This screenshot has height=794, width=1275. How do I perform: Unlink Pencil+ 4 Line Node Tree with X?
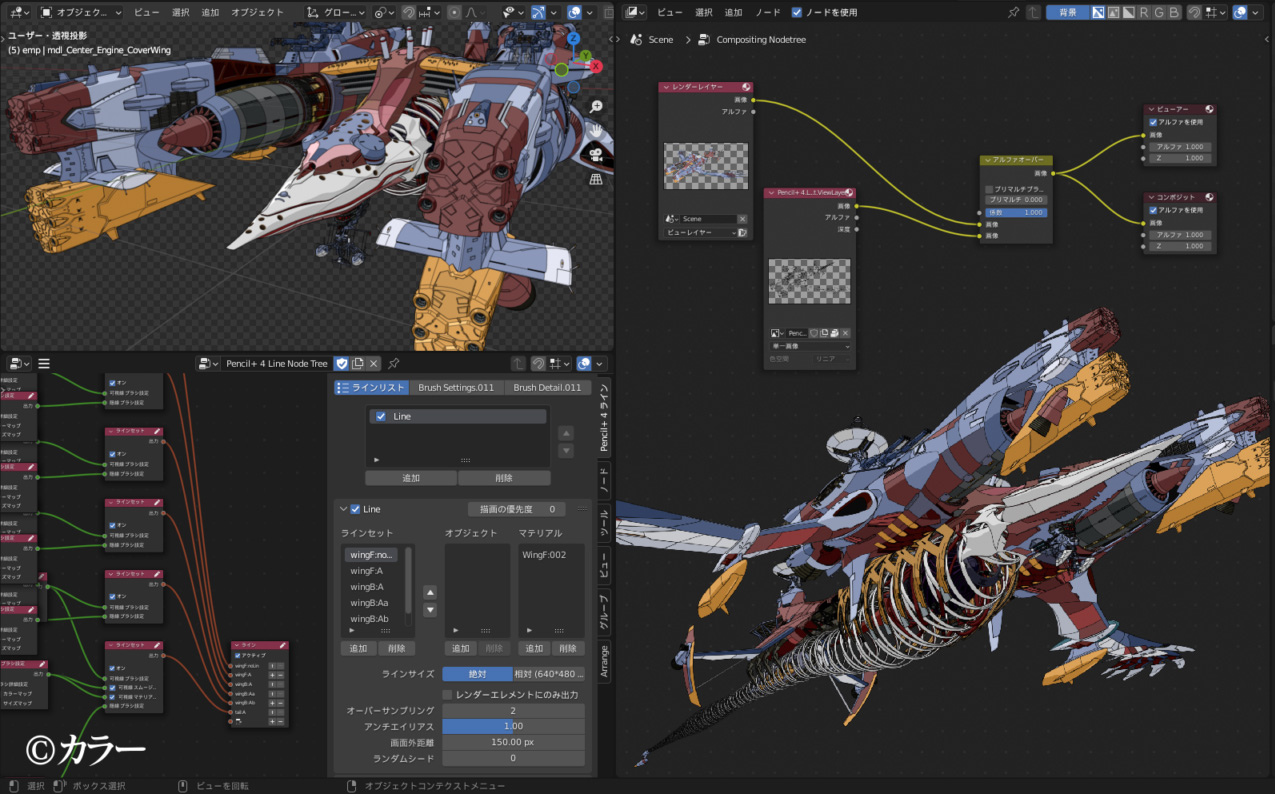[x=374, y=364]
